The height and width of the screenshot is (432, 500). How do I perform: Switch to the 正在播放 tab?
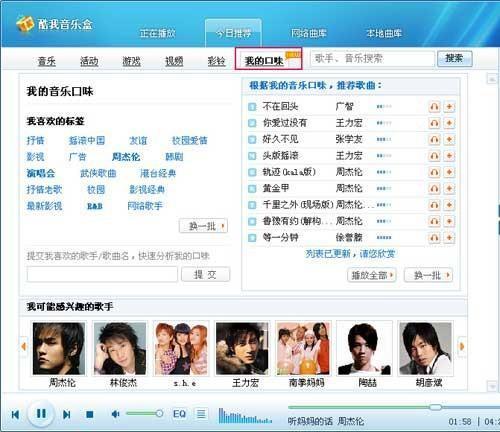pyautogui.click(x=157, y=33)
